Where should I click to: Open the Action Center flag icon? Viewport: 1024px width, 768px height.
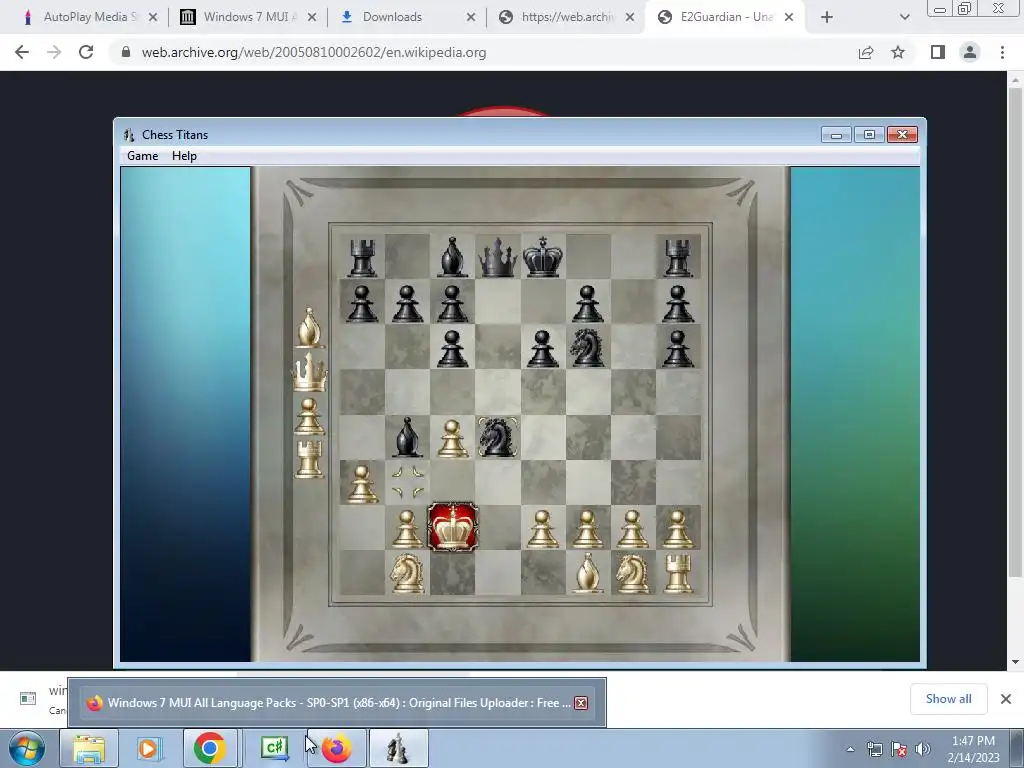pos(899,749)
